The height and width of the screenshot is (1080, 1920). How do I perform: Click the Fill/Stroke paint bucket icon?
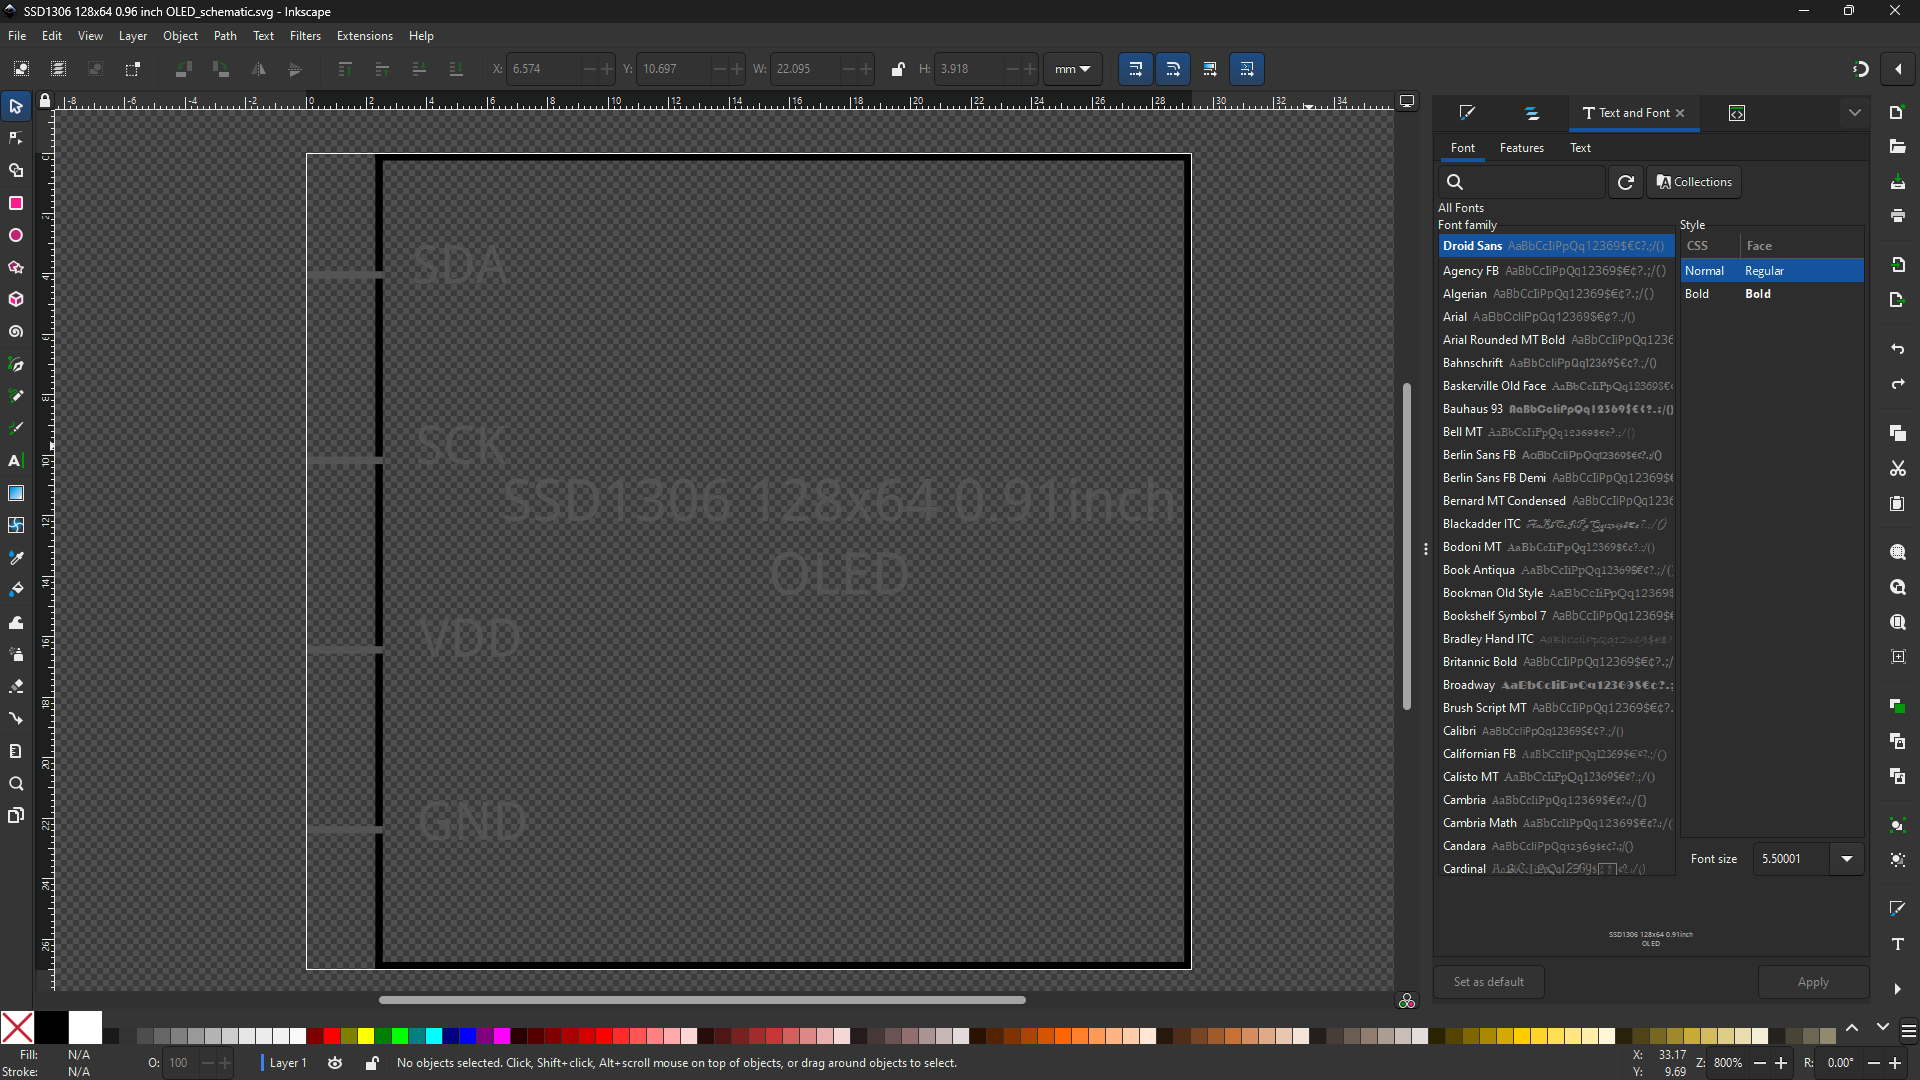pyautogui.click(x=17, y=589)
